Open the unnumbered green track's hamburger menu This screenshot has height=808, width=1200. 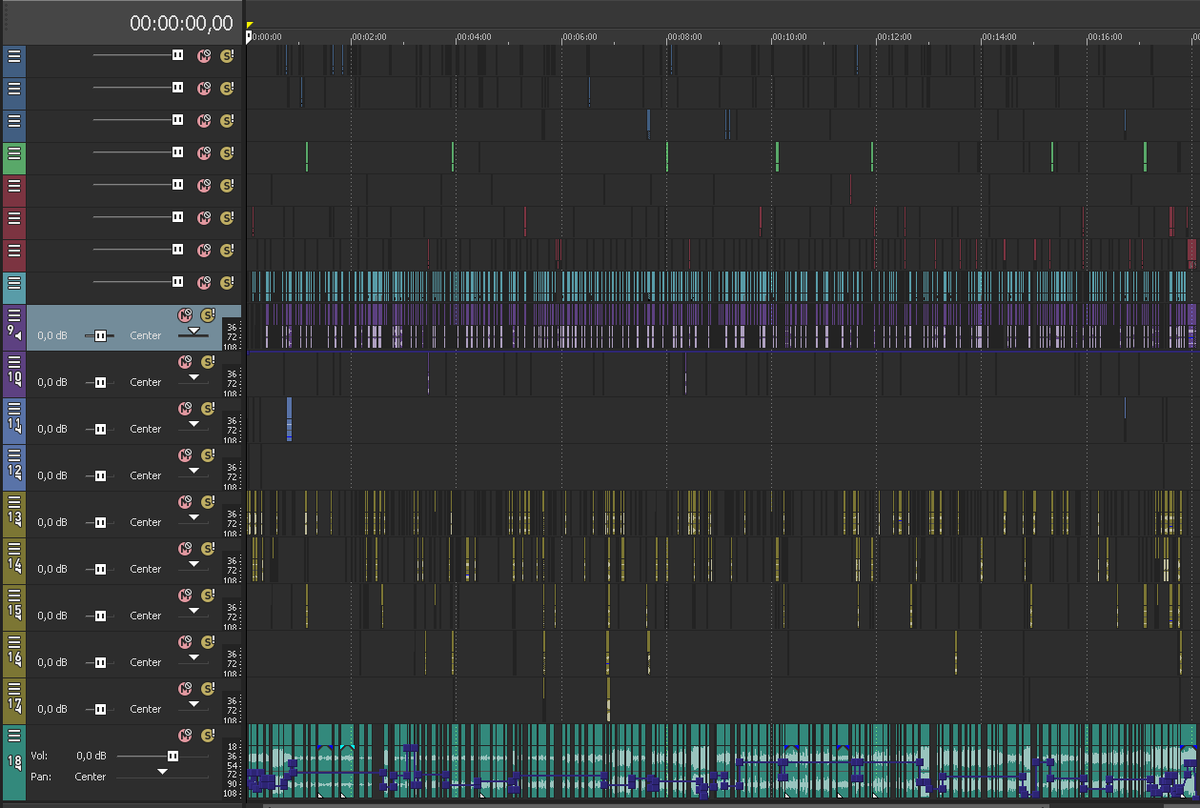[x=14, y=153]
